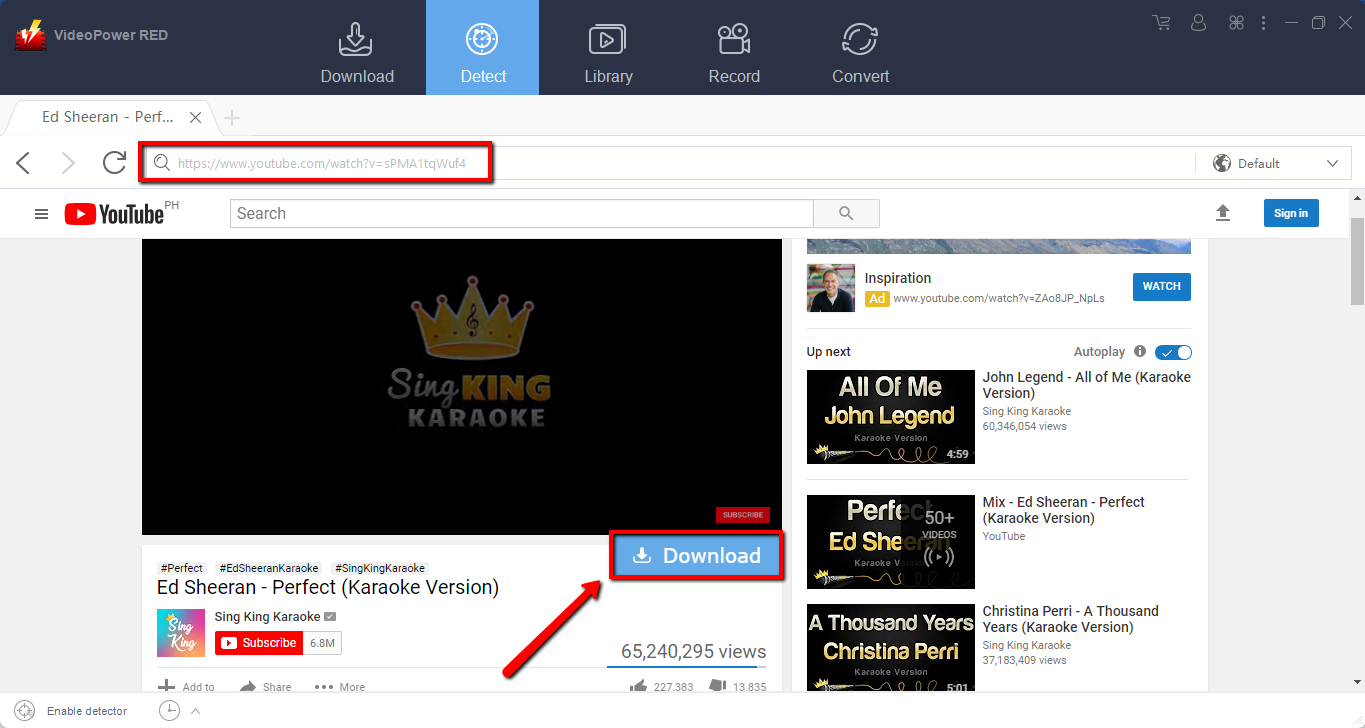
Task: Open the All Of Me John Legend thumbnail
Action: point(890,417)
